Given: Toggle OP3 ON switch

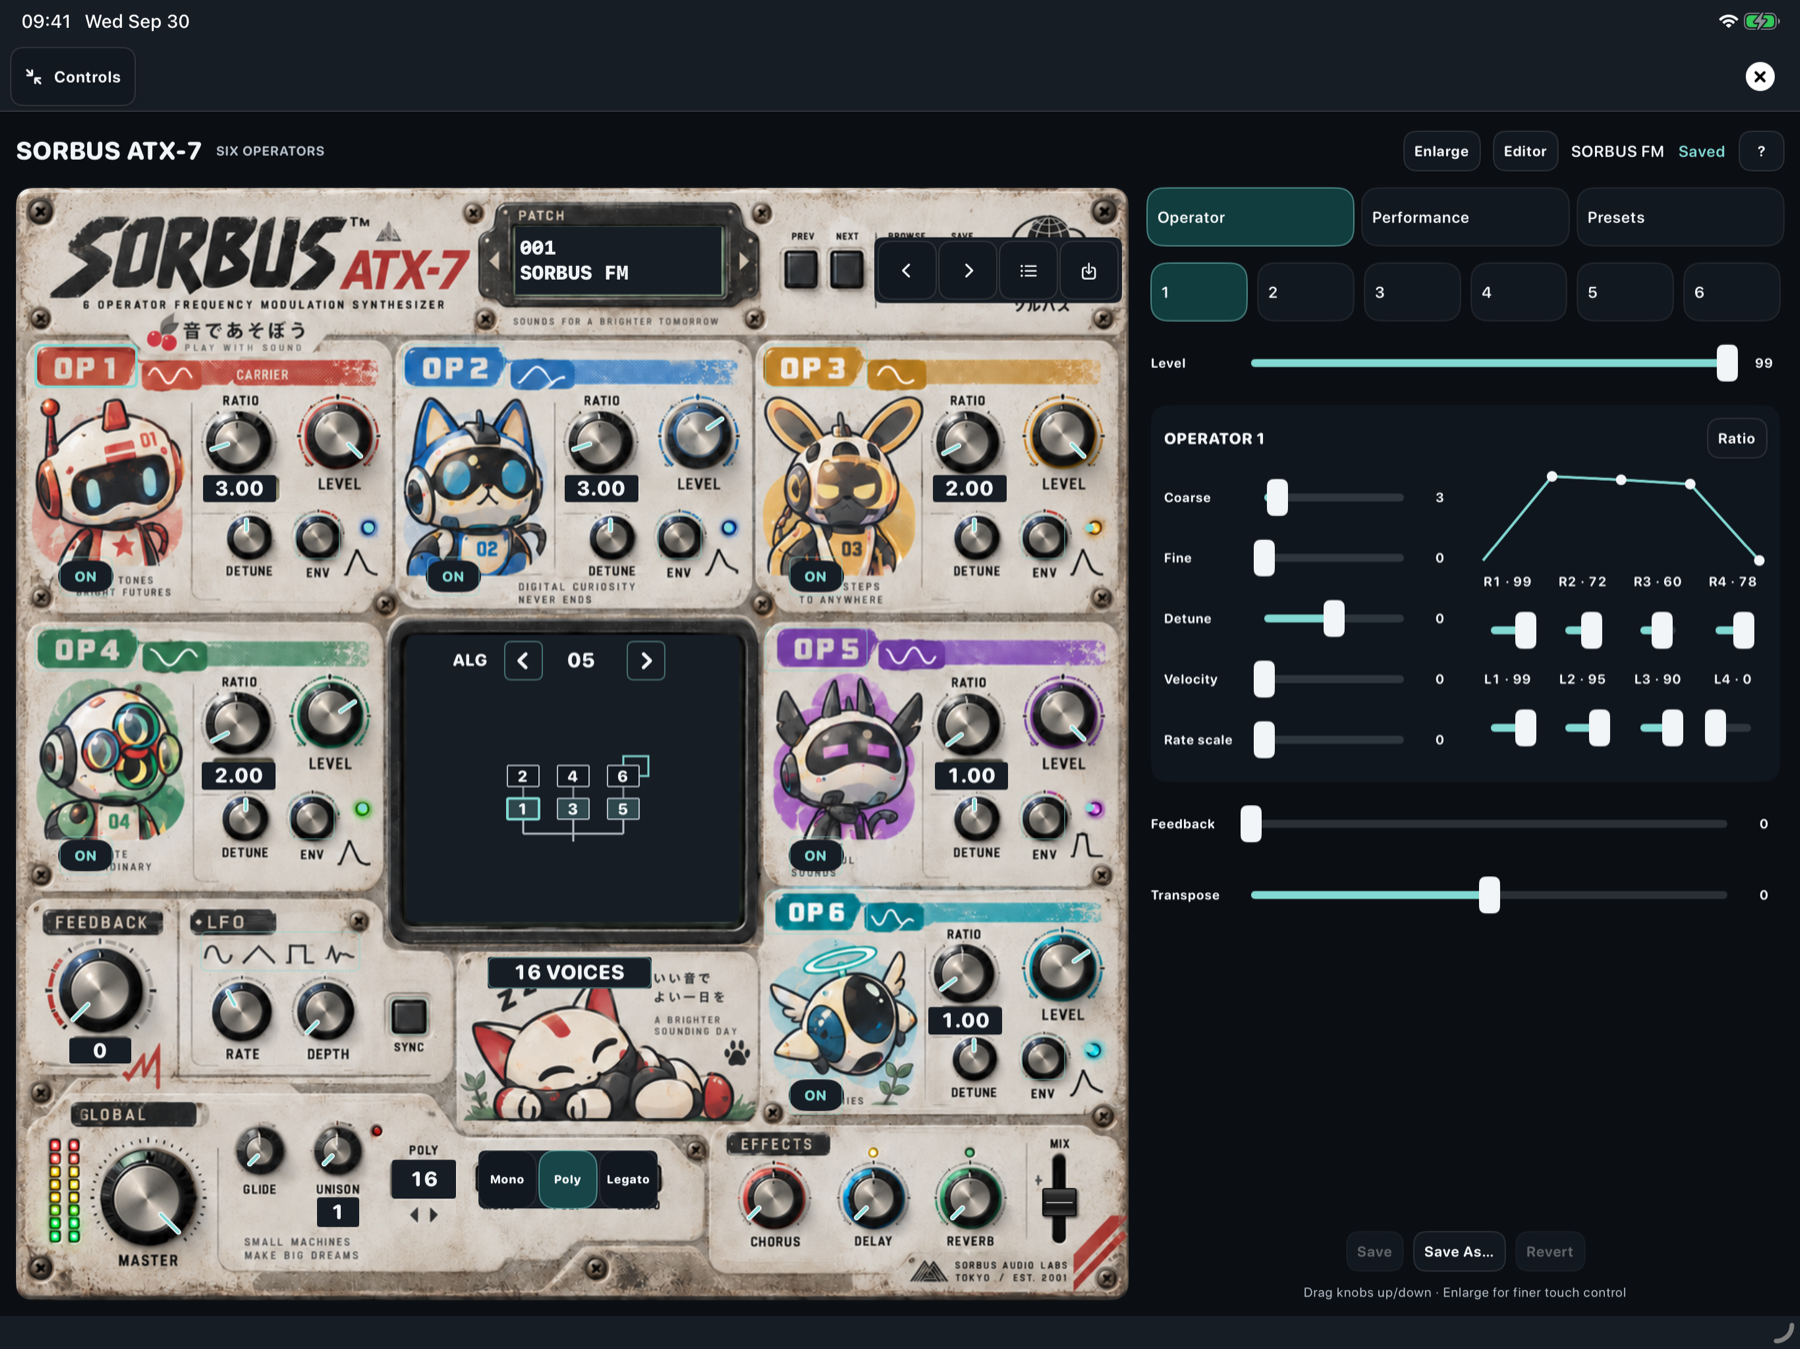Looking at the screenshot, I should tap(816, 577).
